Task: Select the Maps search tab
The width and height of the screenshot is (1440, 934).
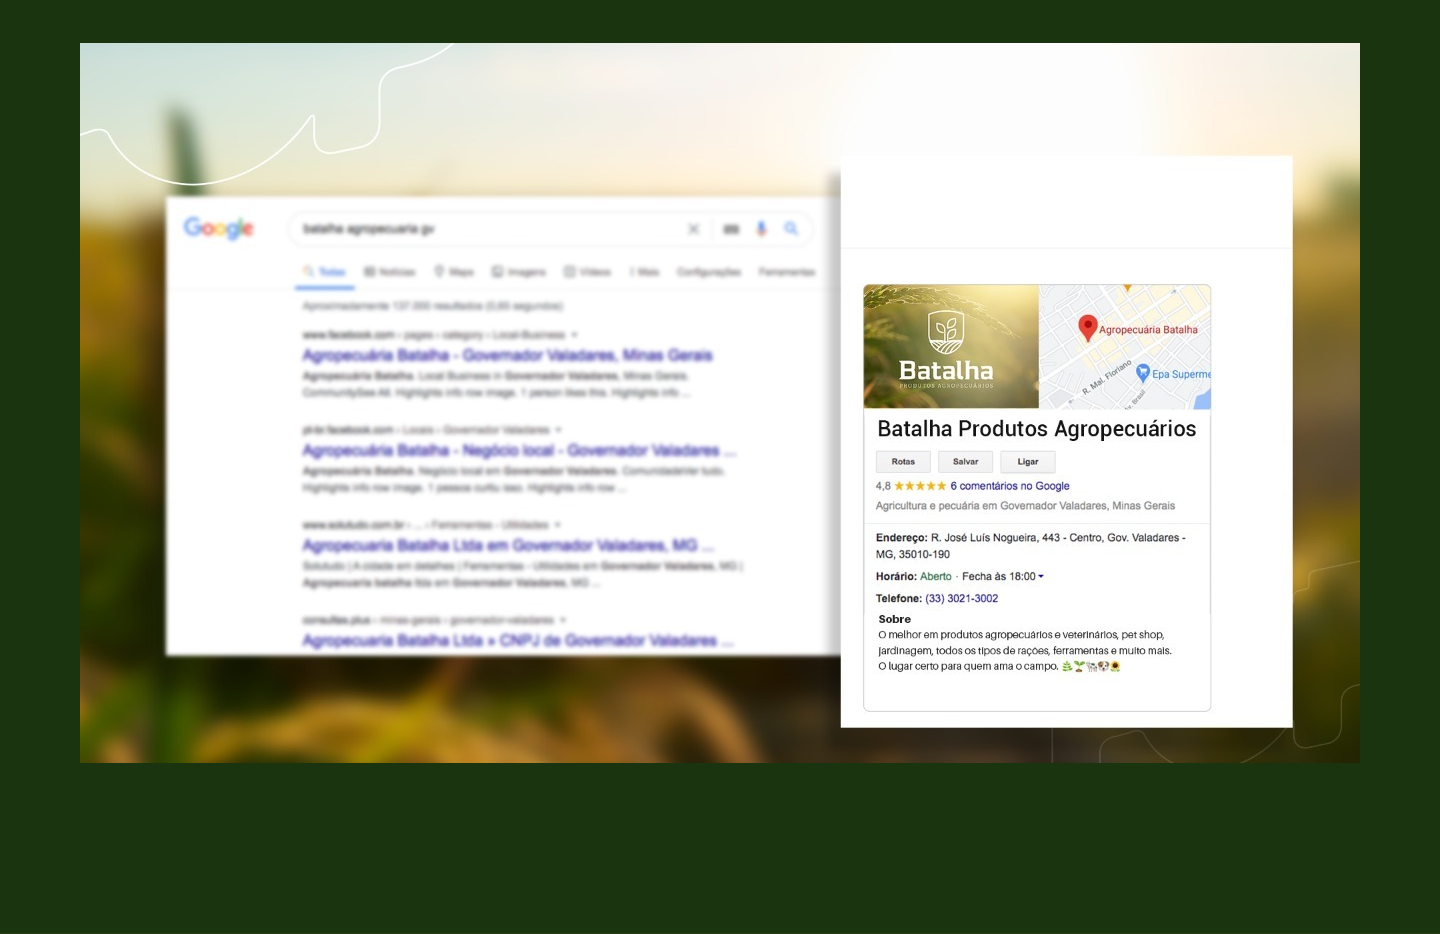Action: (454, 272)
